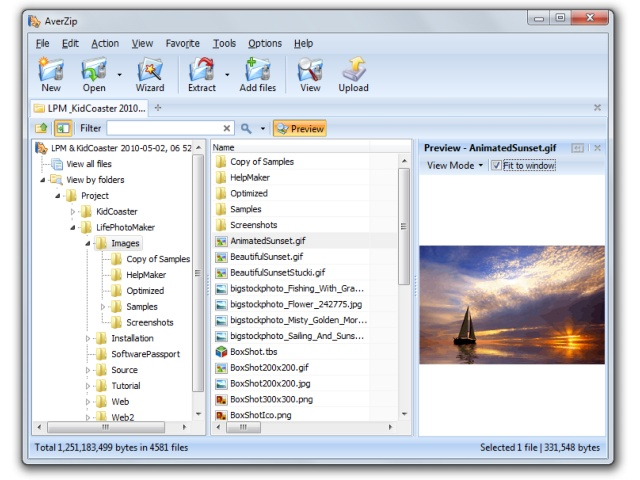Toggle the Preview pane button
This screenshot has height=480, width=640.
pos(300,129)
